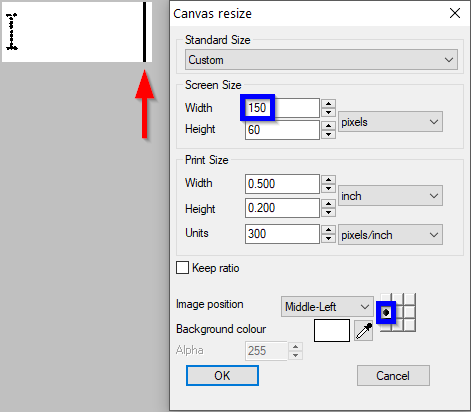This screenshot has height=412, width=471.
Task: Select the middle-left cell in position grid
Action: click(x=386, y=313)
